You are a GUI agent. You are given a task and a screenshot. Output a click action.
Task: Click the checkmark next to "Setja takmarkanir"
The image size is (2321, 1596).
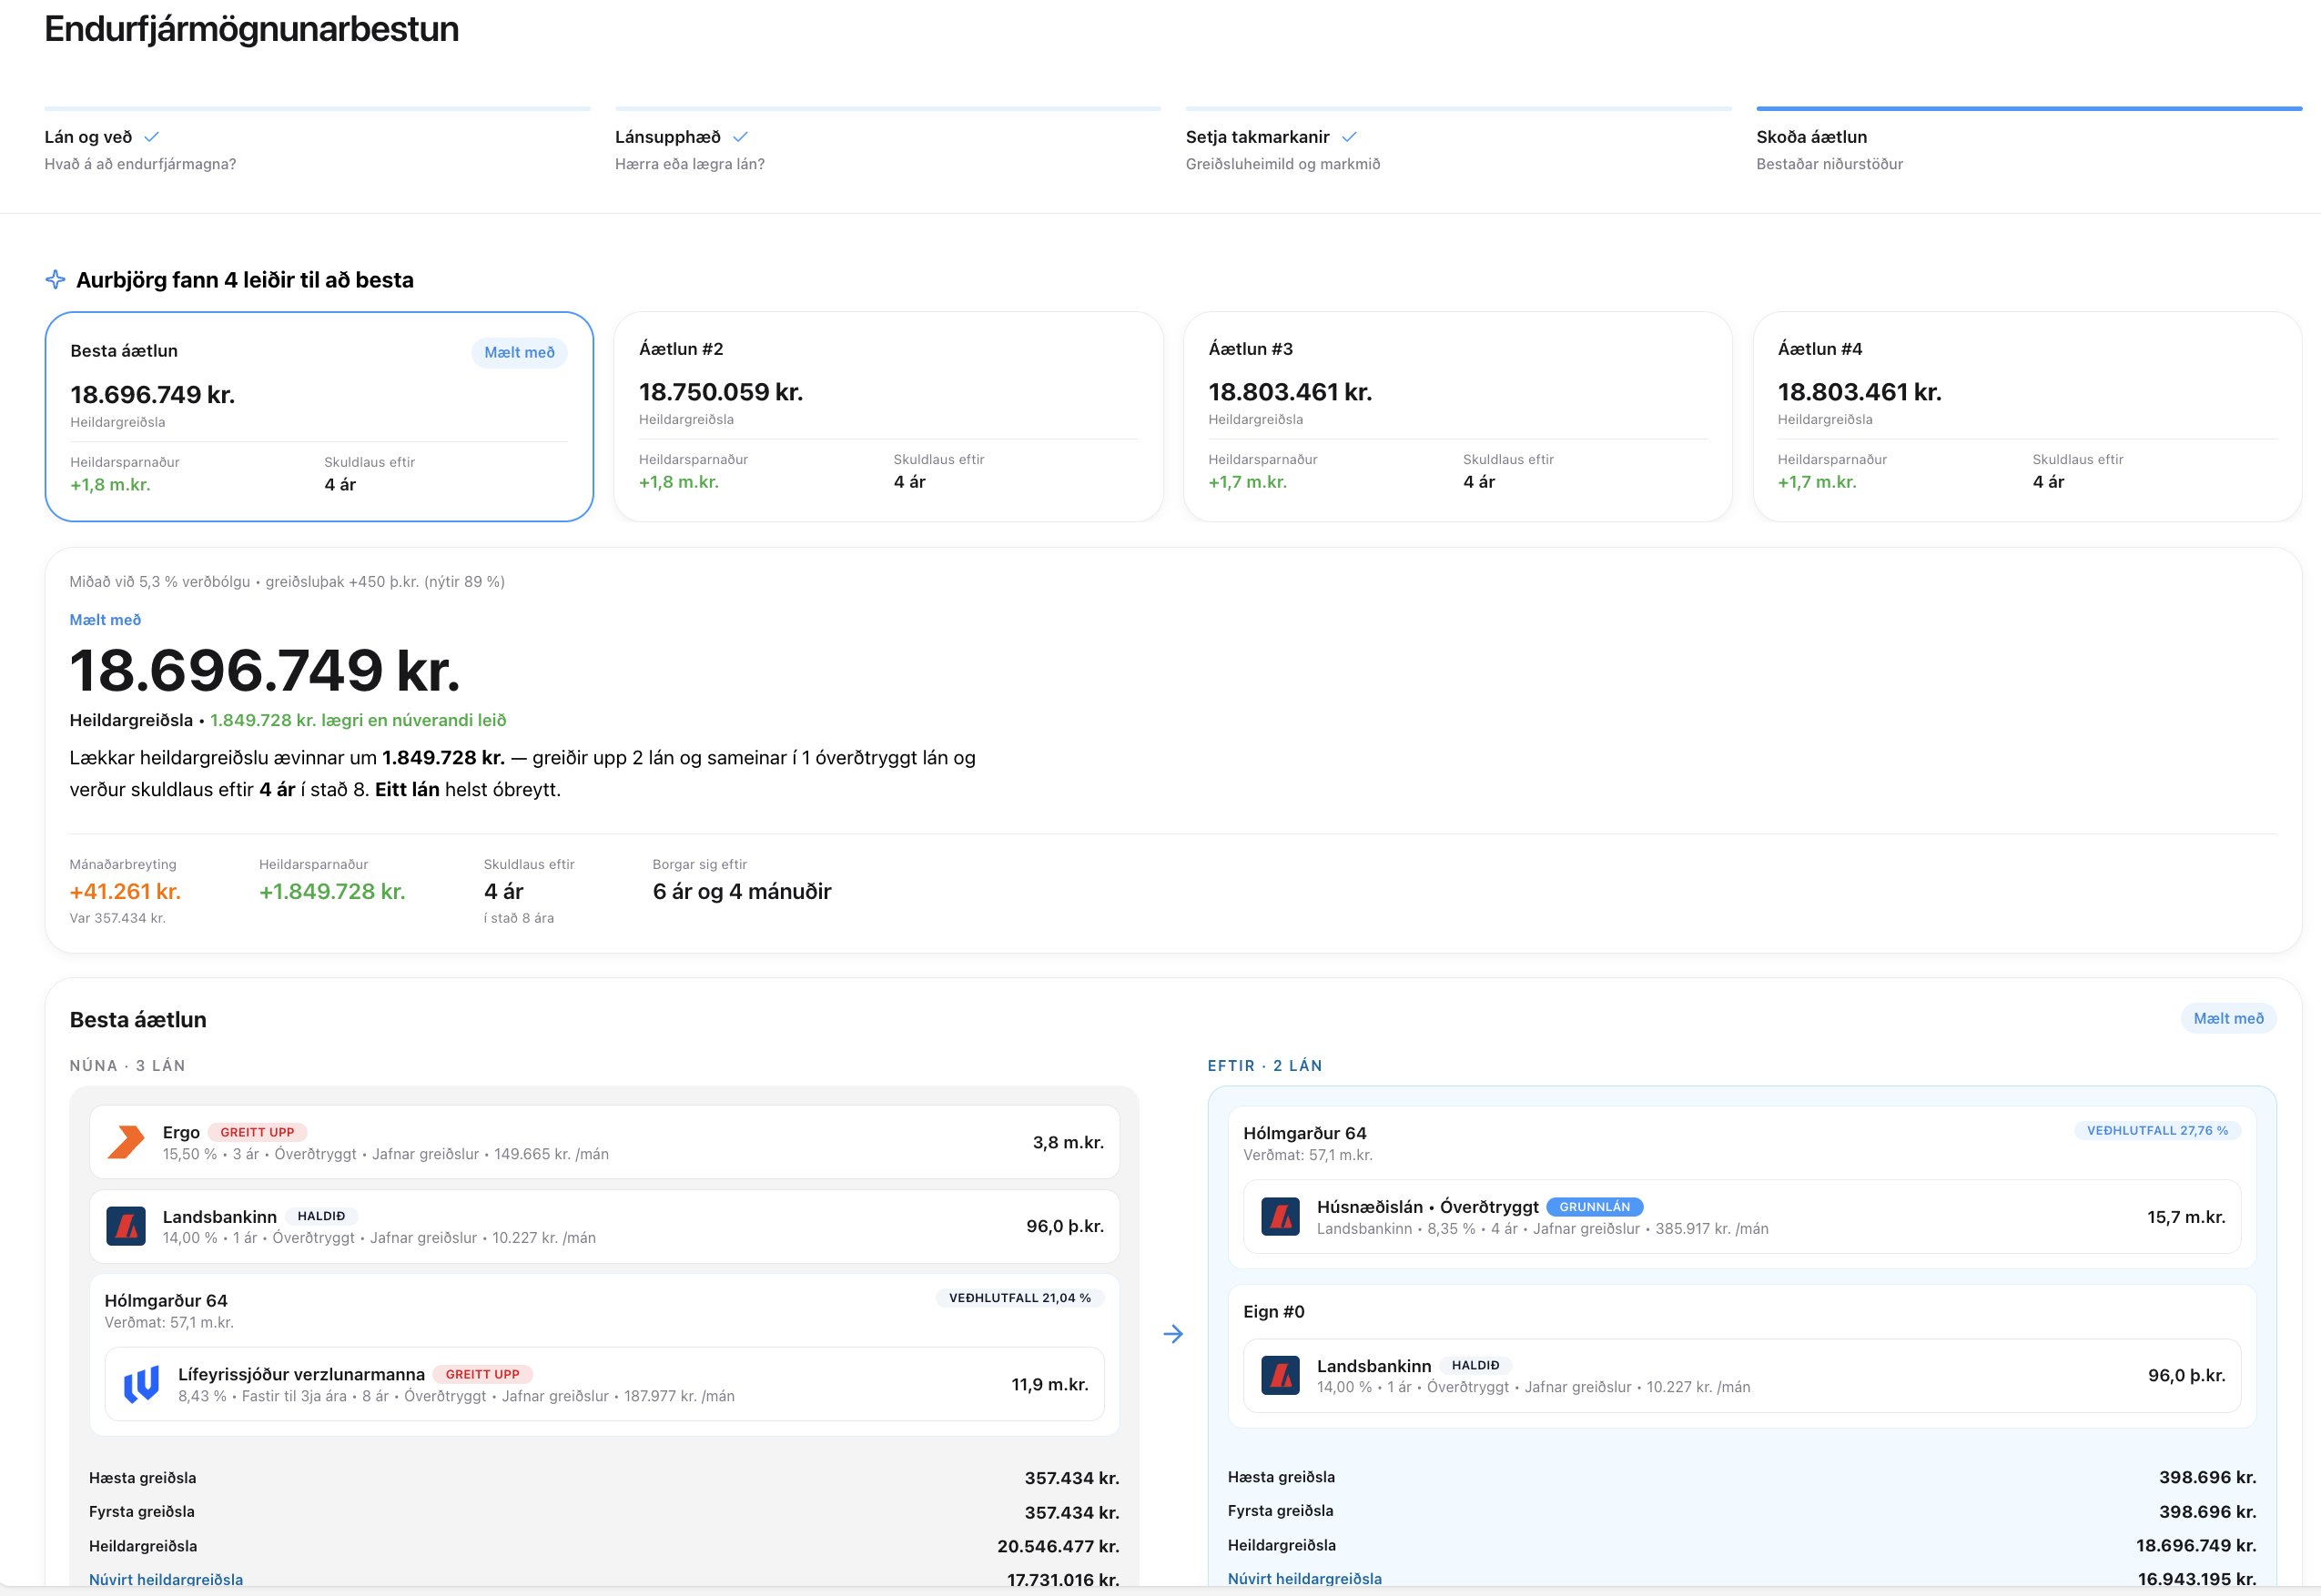click(1349, 137)
